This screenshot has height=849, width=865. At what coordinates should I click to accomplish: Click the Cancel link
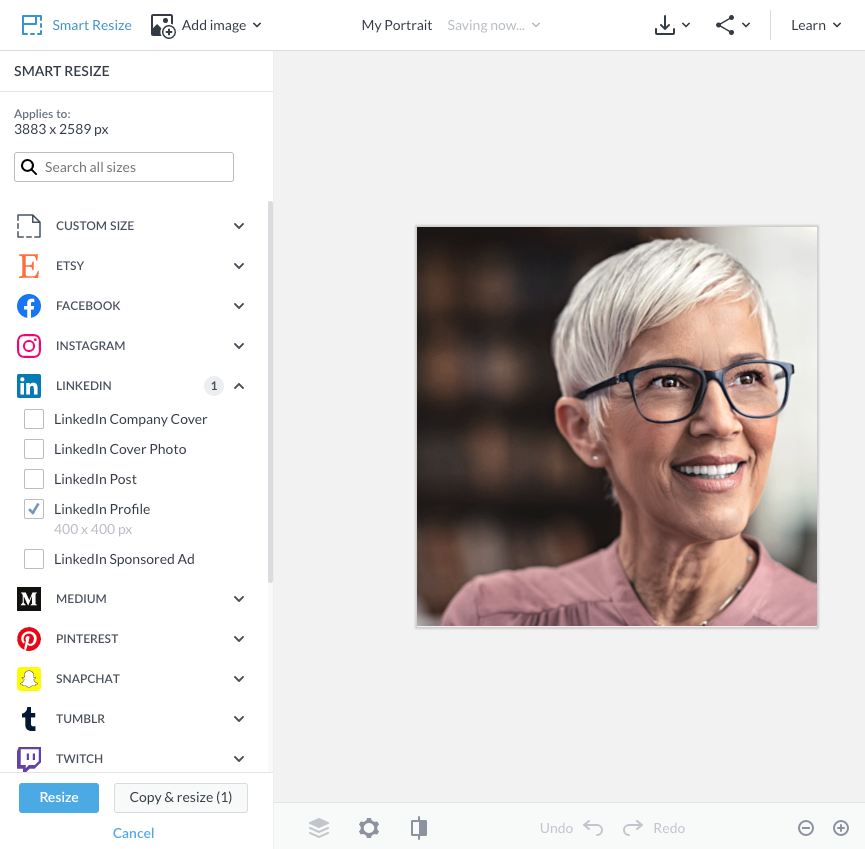click(134, 833)
